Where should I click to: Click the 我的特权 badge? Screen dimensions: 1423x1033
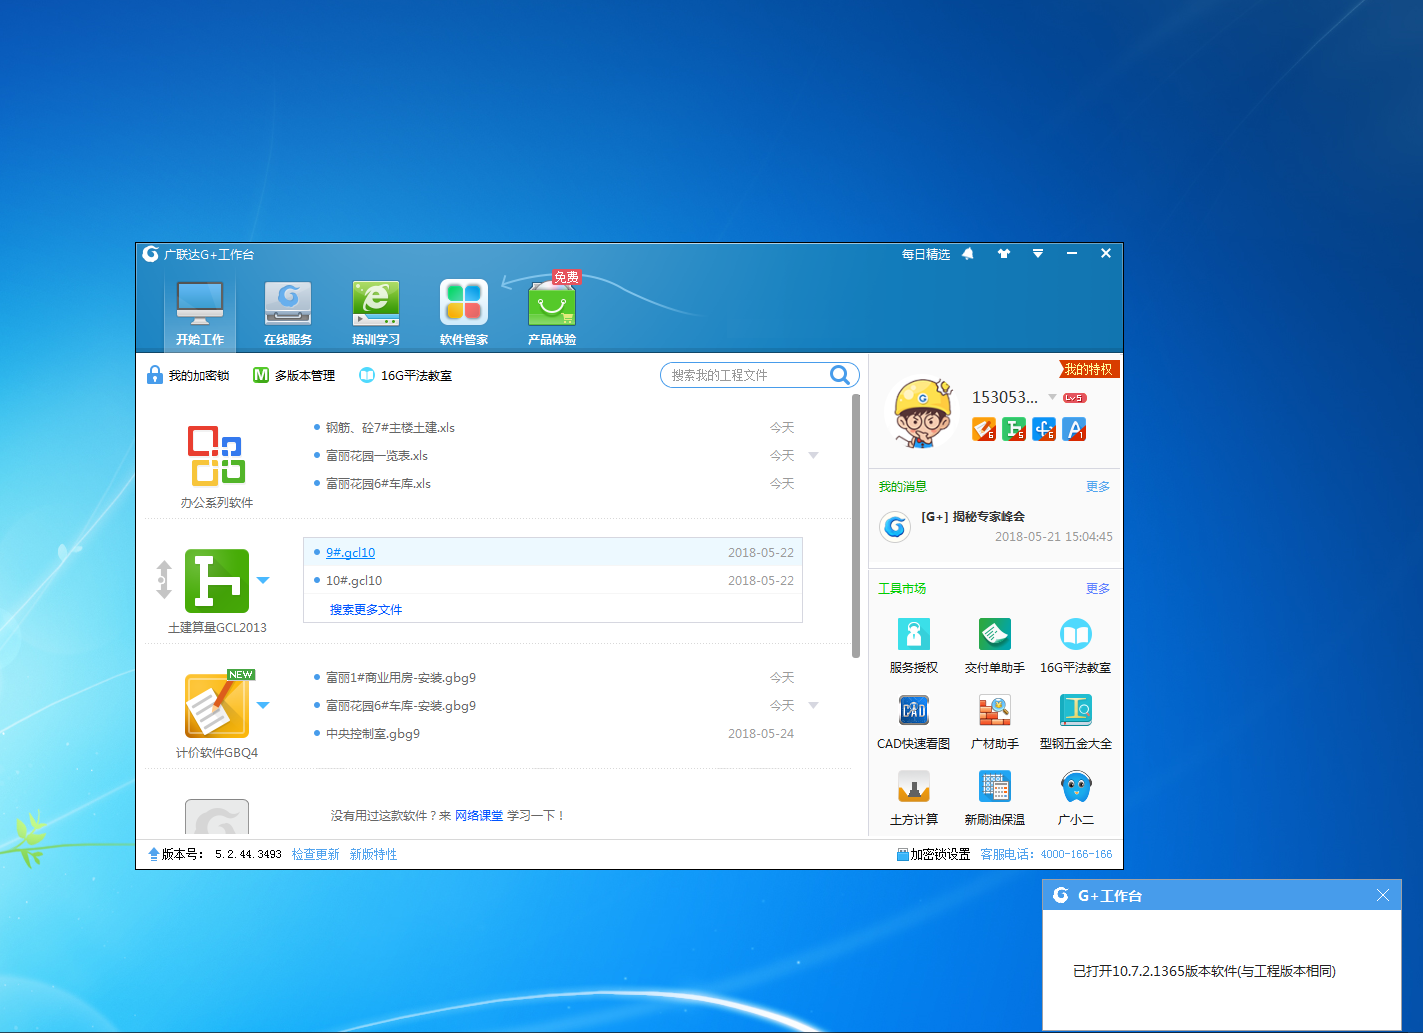[1089, 369]
